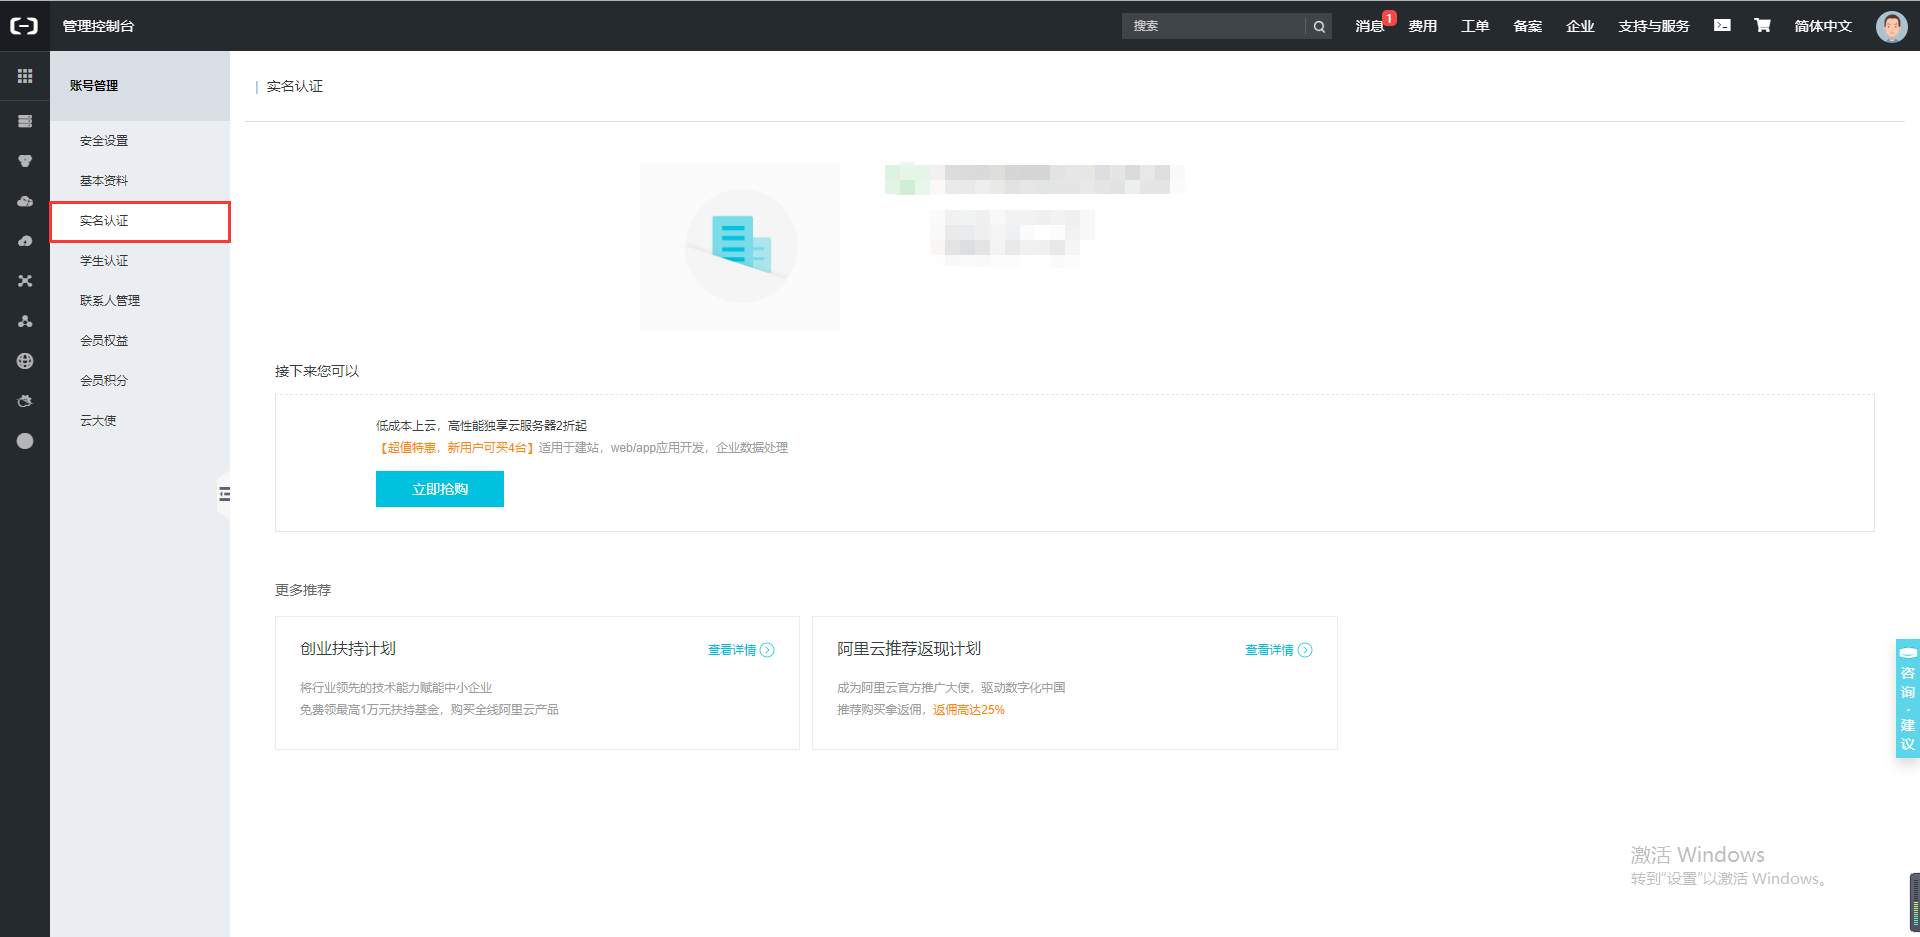1920x937 pixels.
Task: Expand the 费用 menu in top bar
Action: [1422, 26]
